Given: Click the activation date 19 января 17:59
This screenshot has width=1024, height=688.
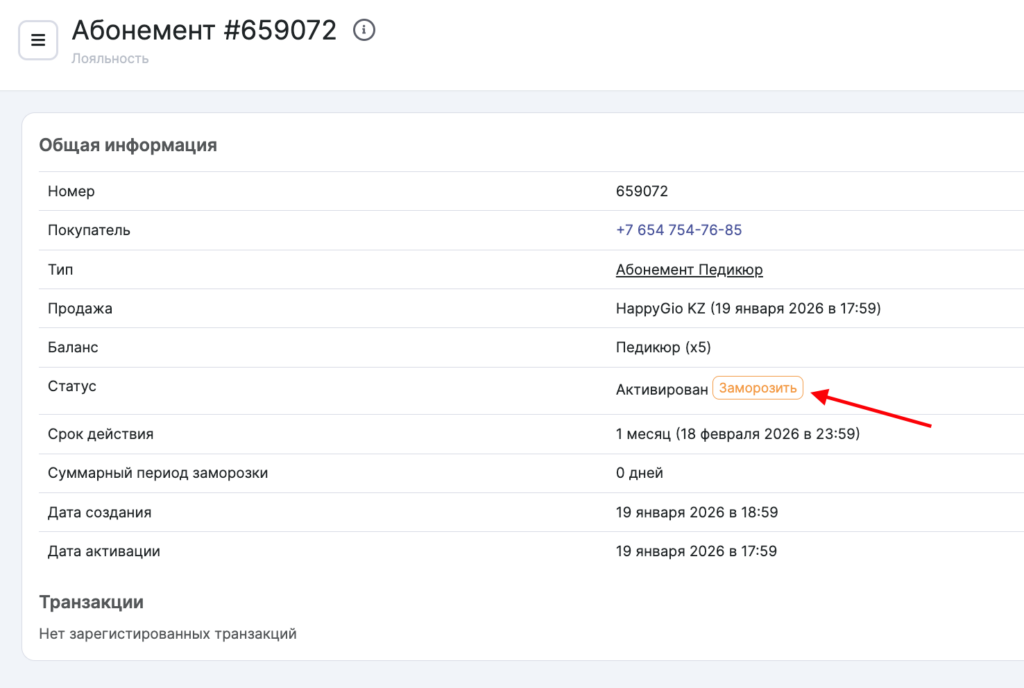Looking at the screenshot, I should pos(696,551).
